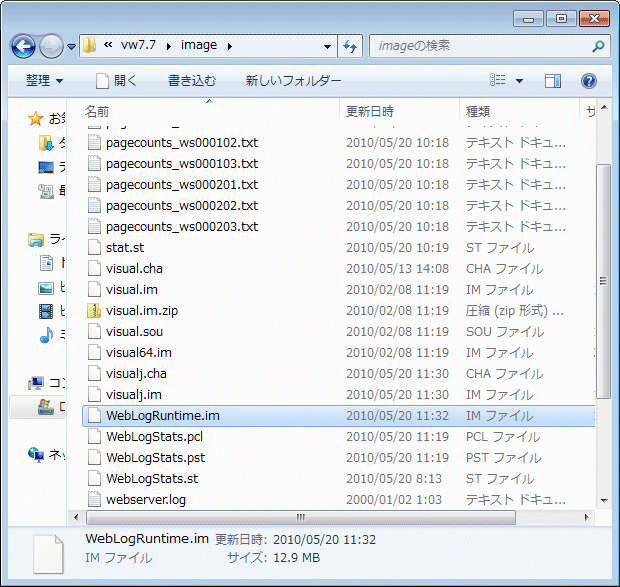620x587 pixels.
Task: Click the vertical scrollbar down arrow
Action: pos(603,499)
